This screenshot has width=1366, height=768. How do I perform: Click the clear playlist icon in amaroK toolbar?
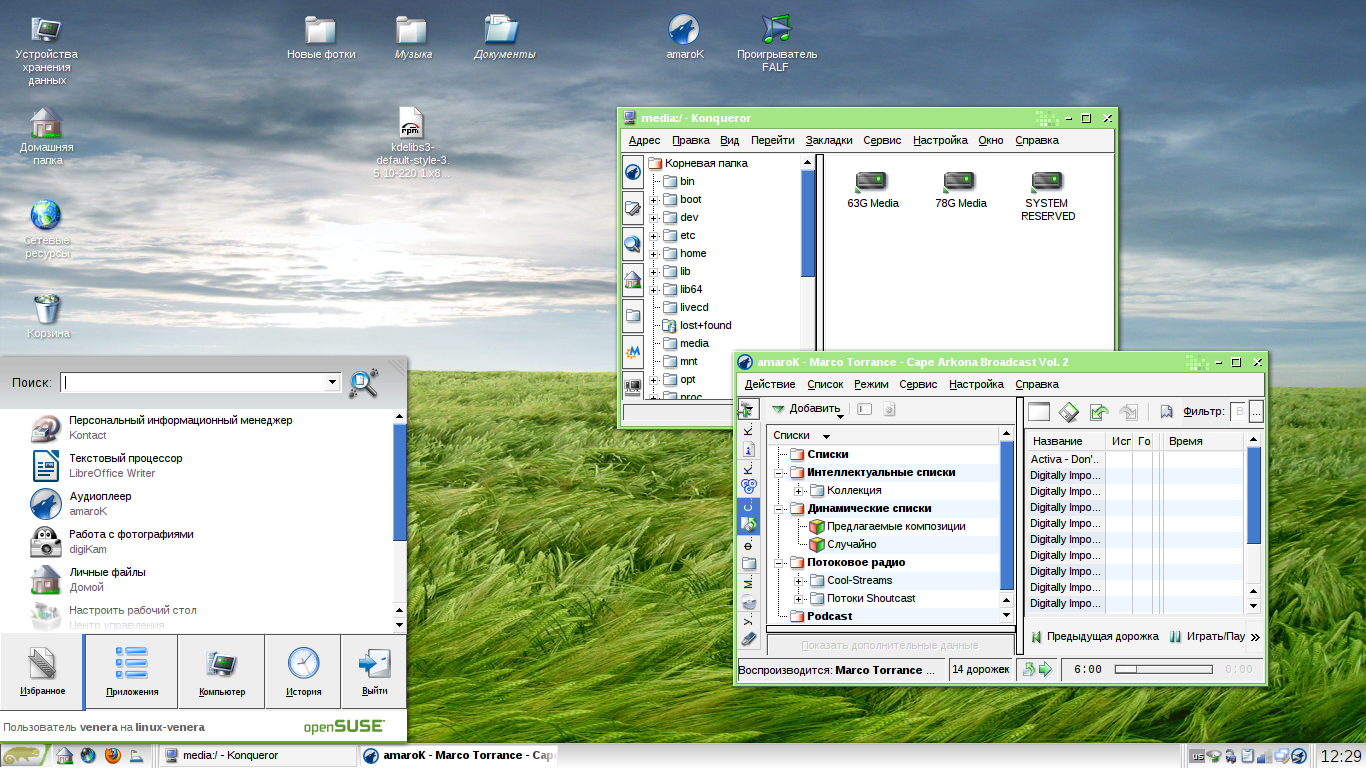(x=1039, y=411)
